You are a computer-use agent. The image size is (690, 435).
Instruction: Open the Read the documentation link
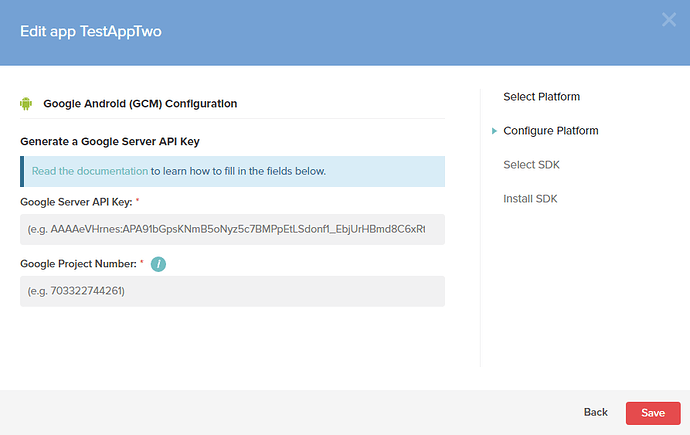pyautogui.click(x=90, y=171)
